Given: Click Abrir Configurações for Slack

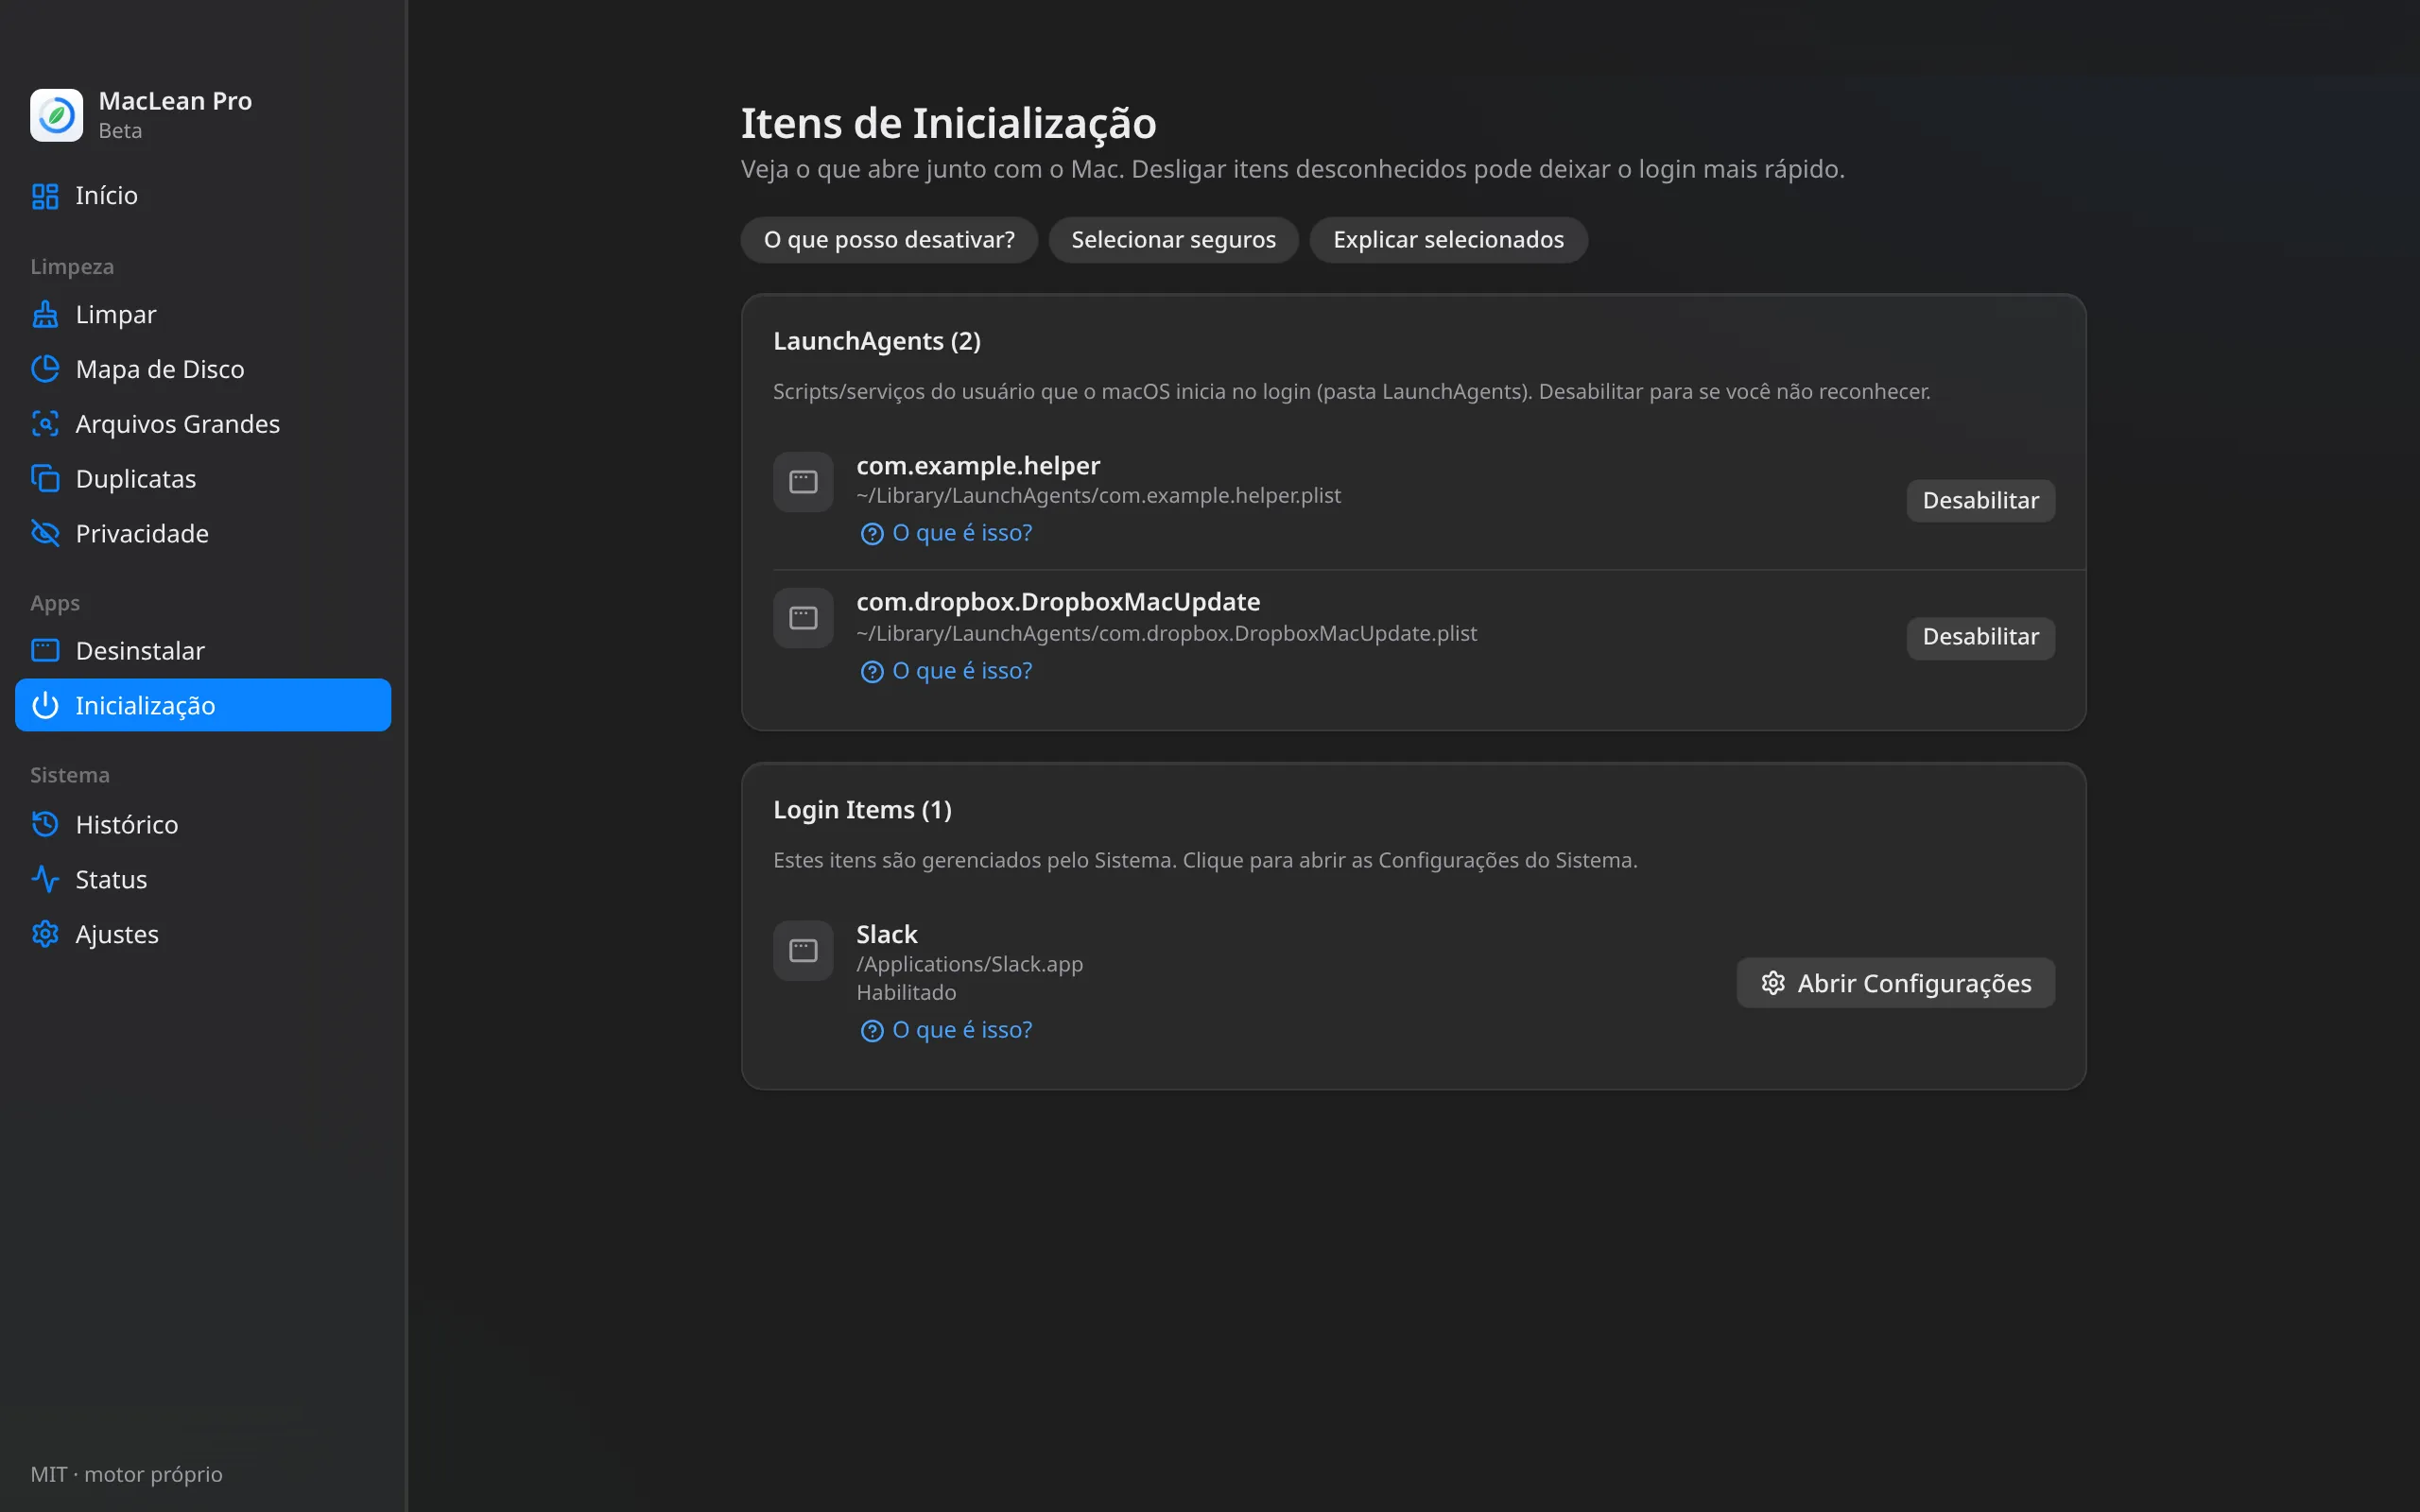Looking at the screenshot, I should tap(1895, 984).
